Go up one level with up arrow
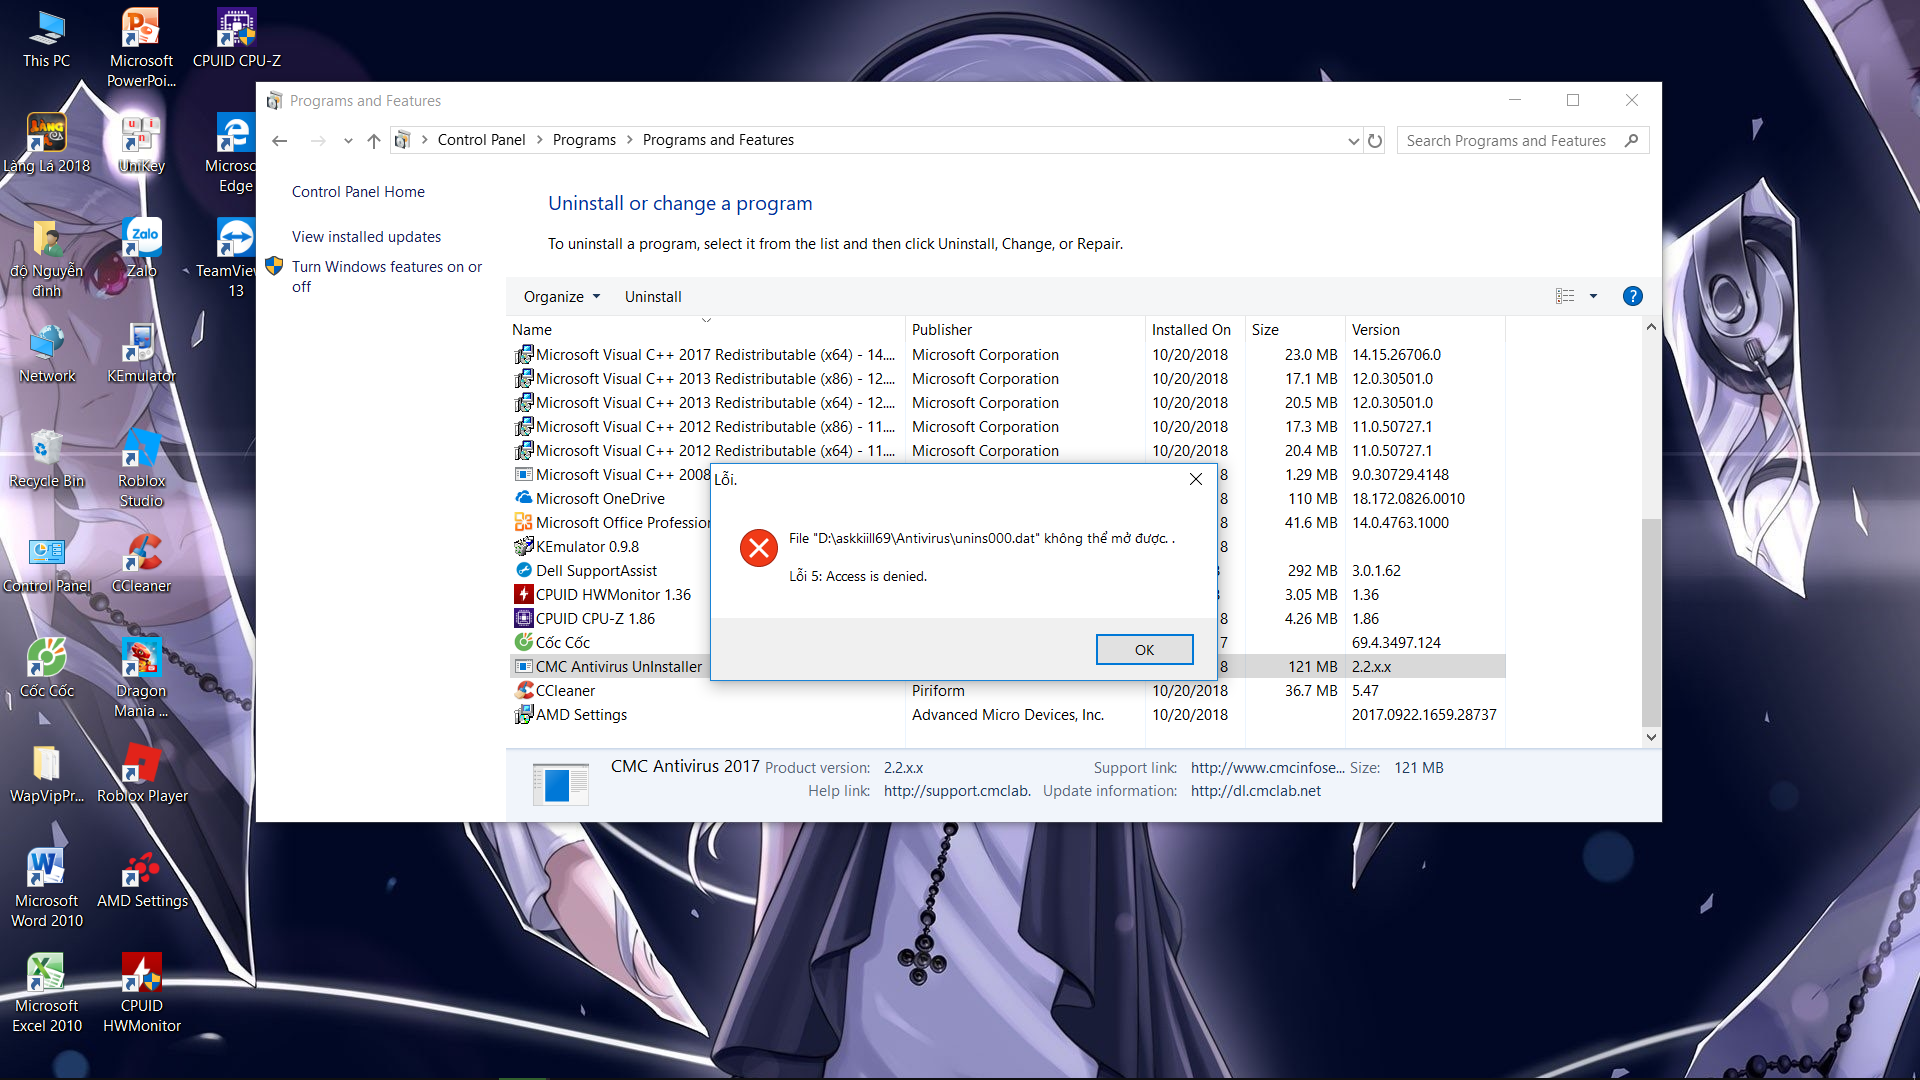This screenshot has height=1080, width=1920. coord(373,141)
